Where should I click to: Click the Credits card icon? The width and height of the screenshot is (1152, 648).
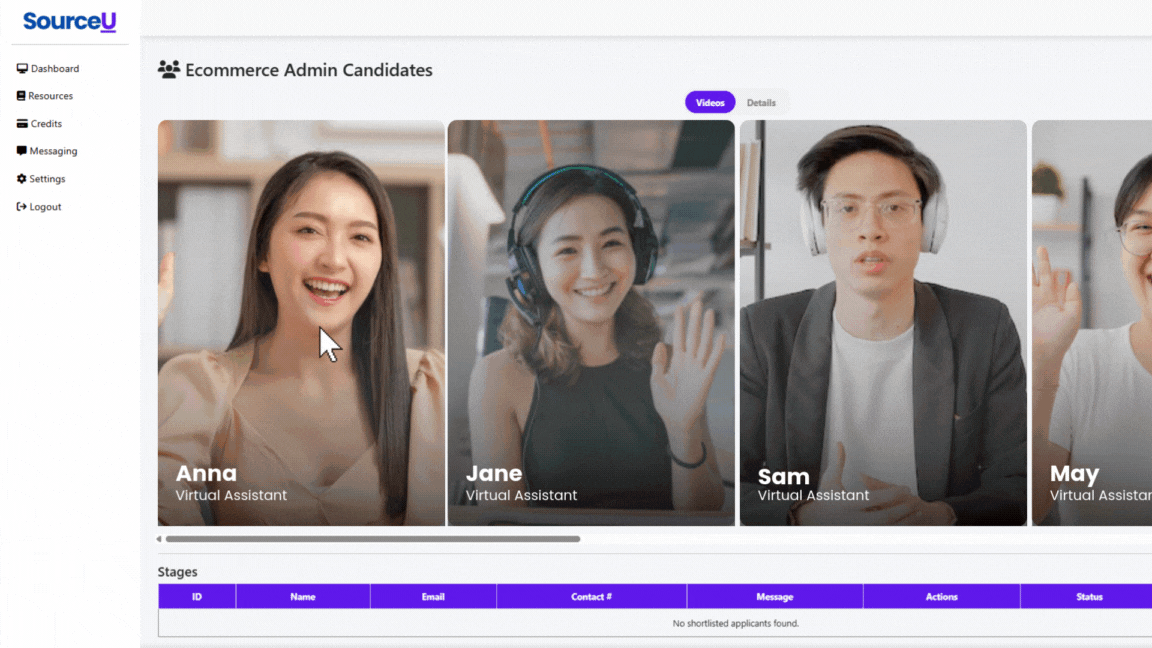[x=22, y=124]
